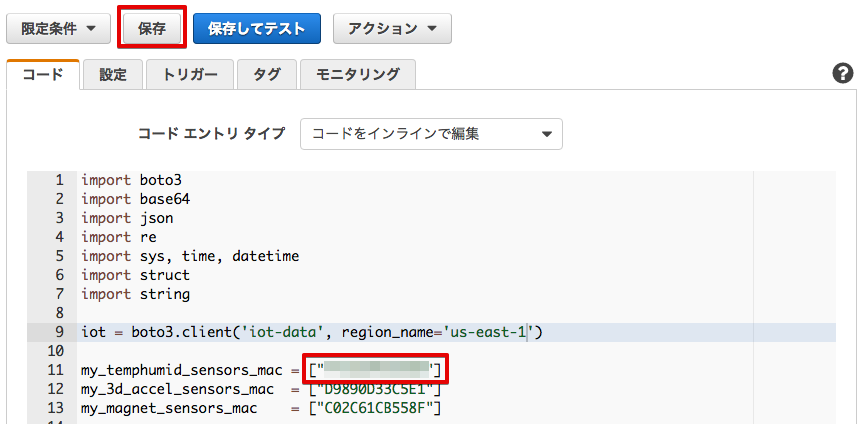Viewport: 859px width, 424px height.
Task: Click line 1 'import boto3'
Action: 131,180
